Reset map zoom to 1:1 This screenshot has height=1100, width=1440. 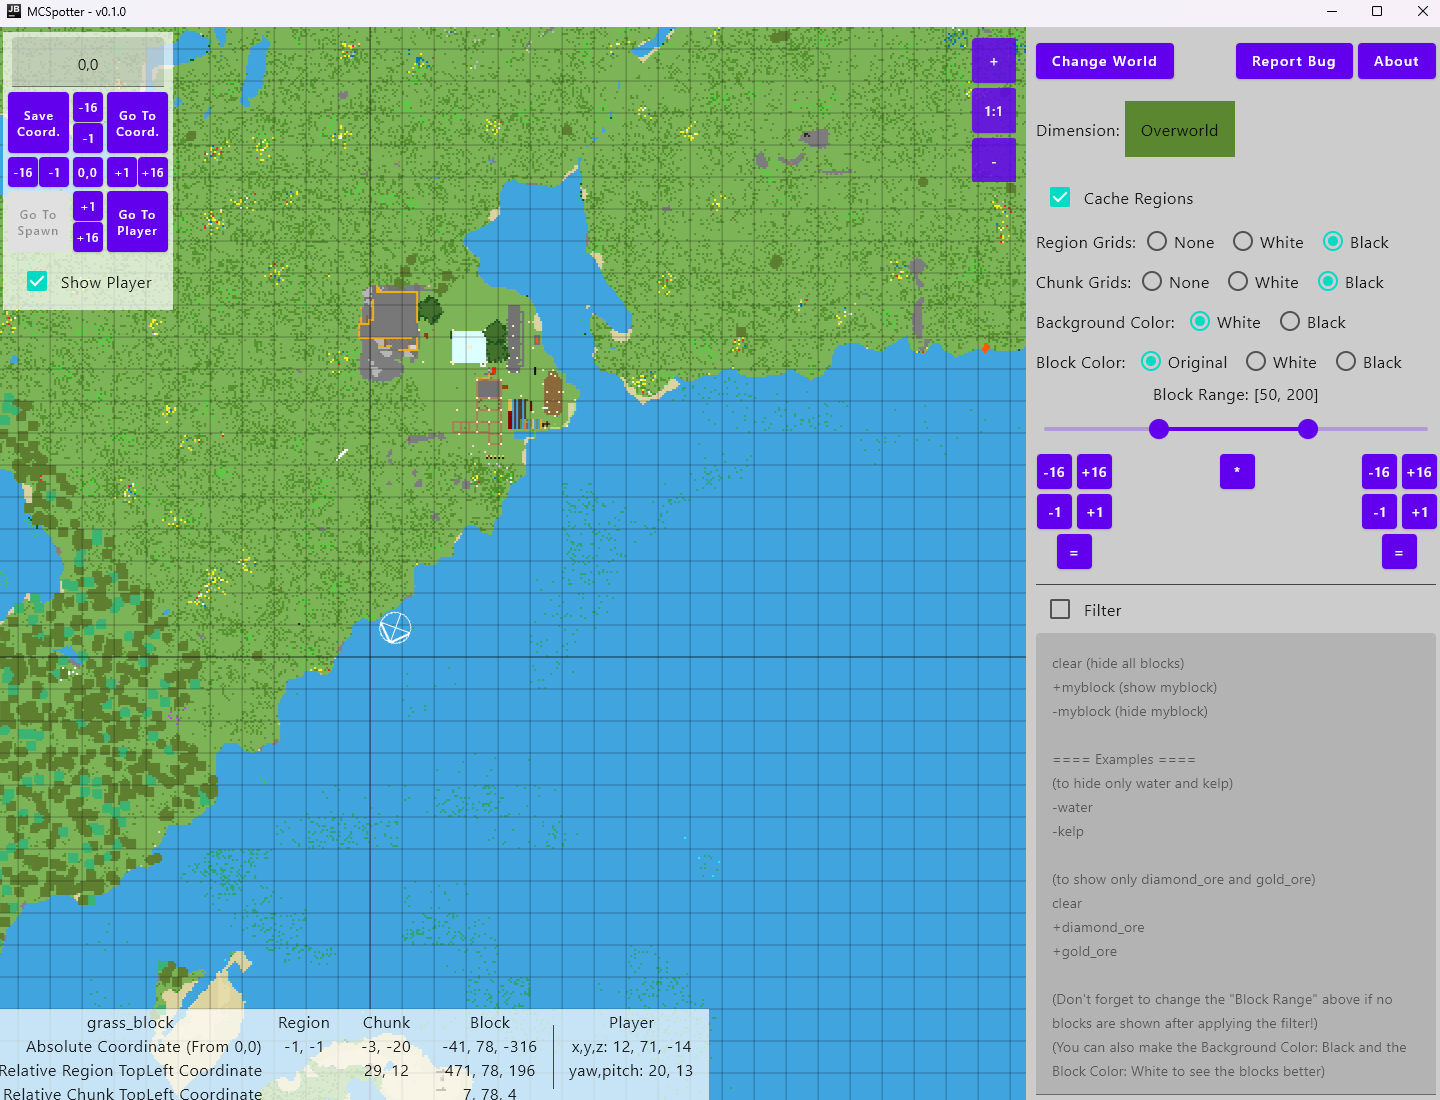994,111
